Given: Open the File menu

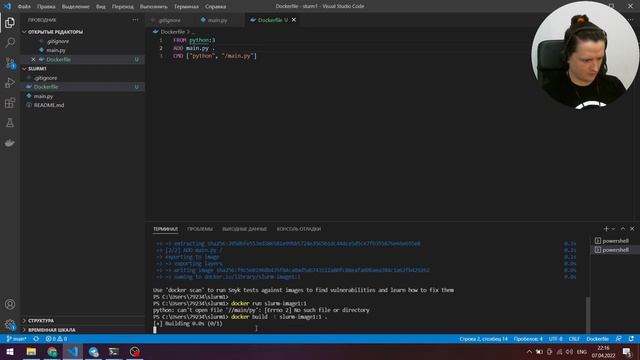Looking at the screenshot, I should pos(24,7).
